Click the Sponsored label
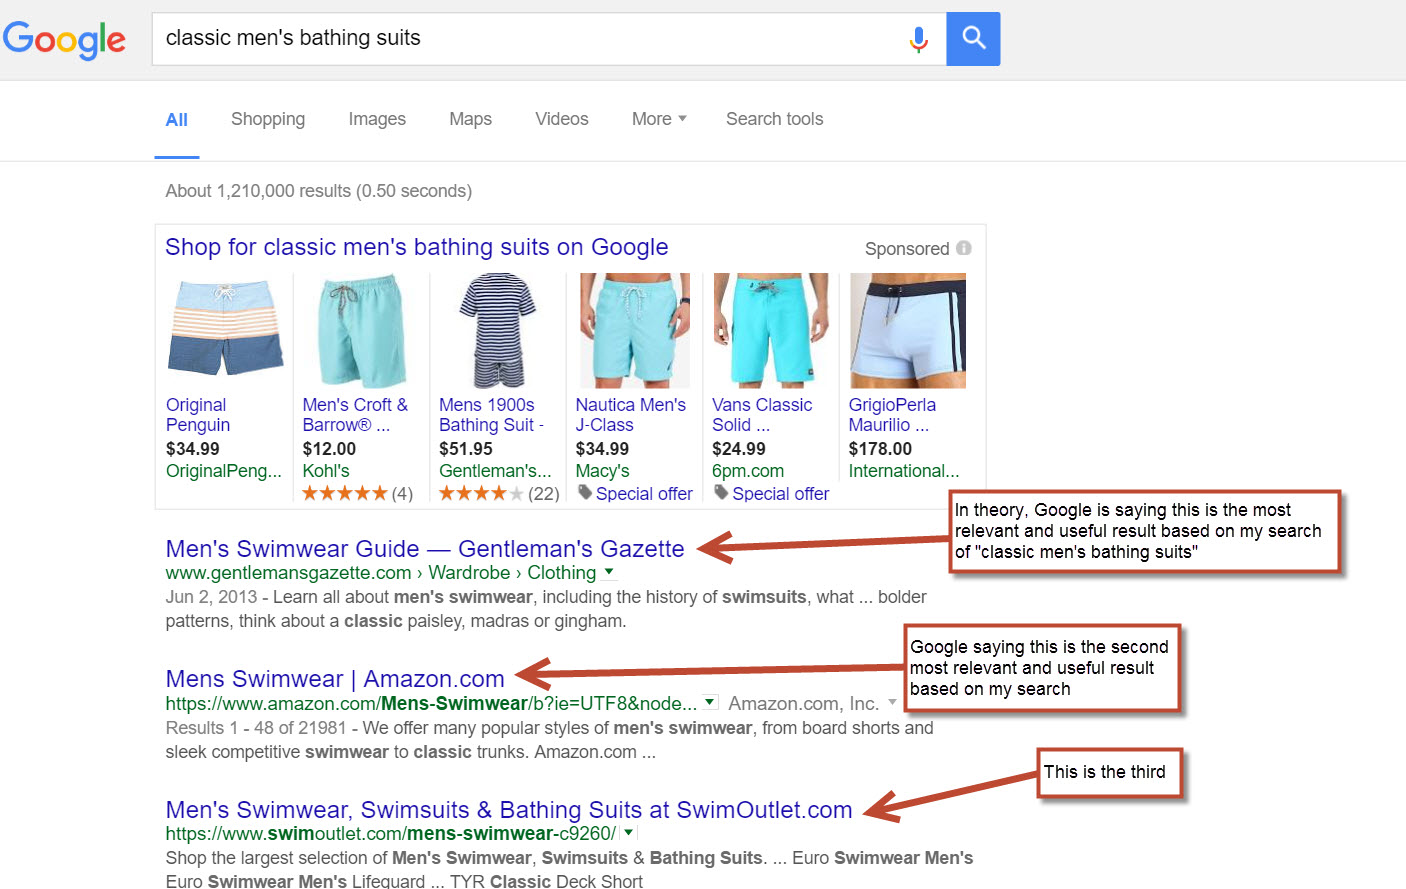Viewport: 1406px width, 889px height. (907, 249)
